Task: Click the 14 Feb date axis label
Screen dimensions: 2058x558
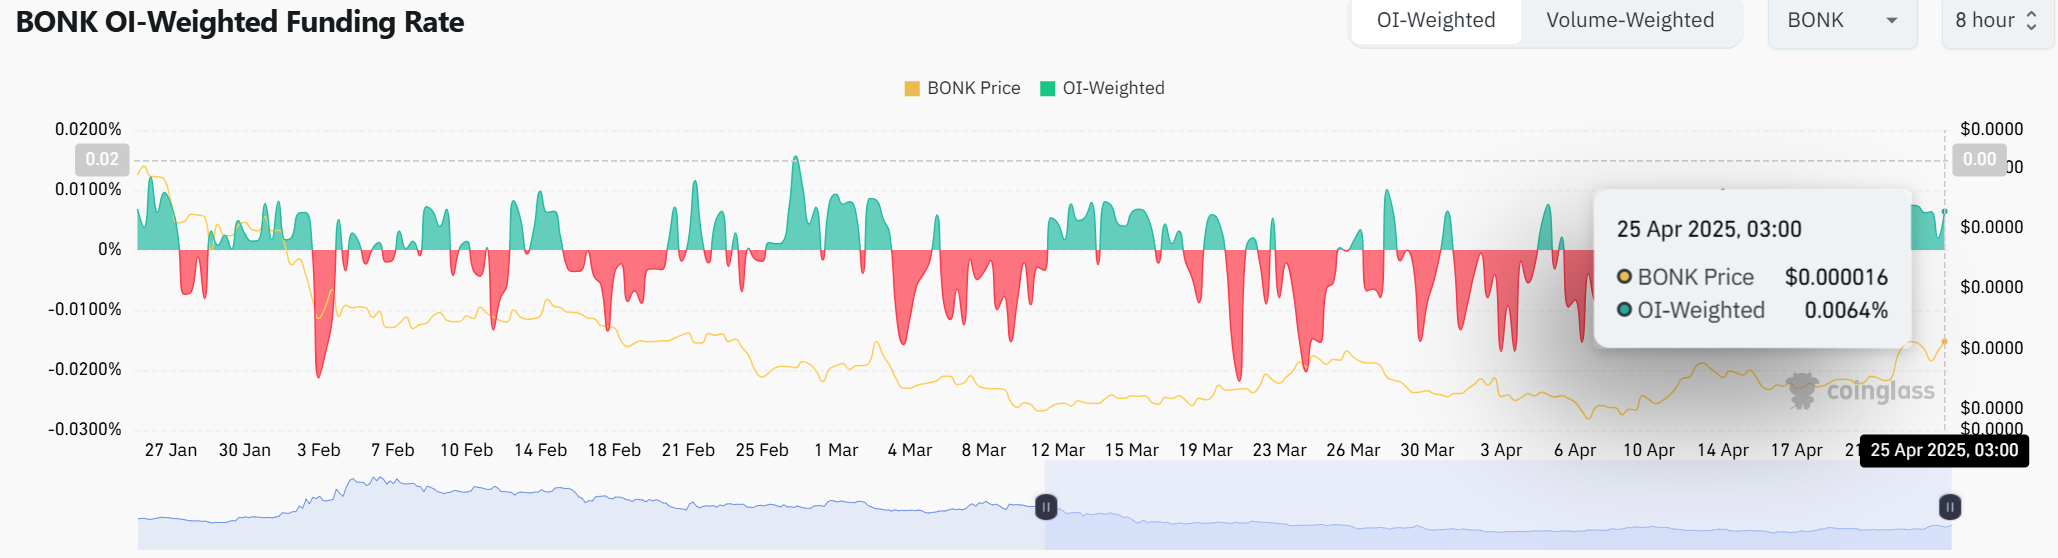Action: (x=540, y=450)
